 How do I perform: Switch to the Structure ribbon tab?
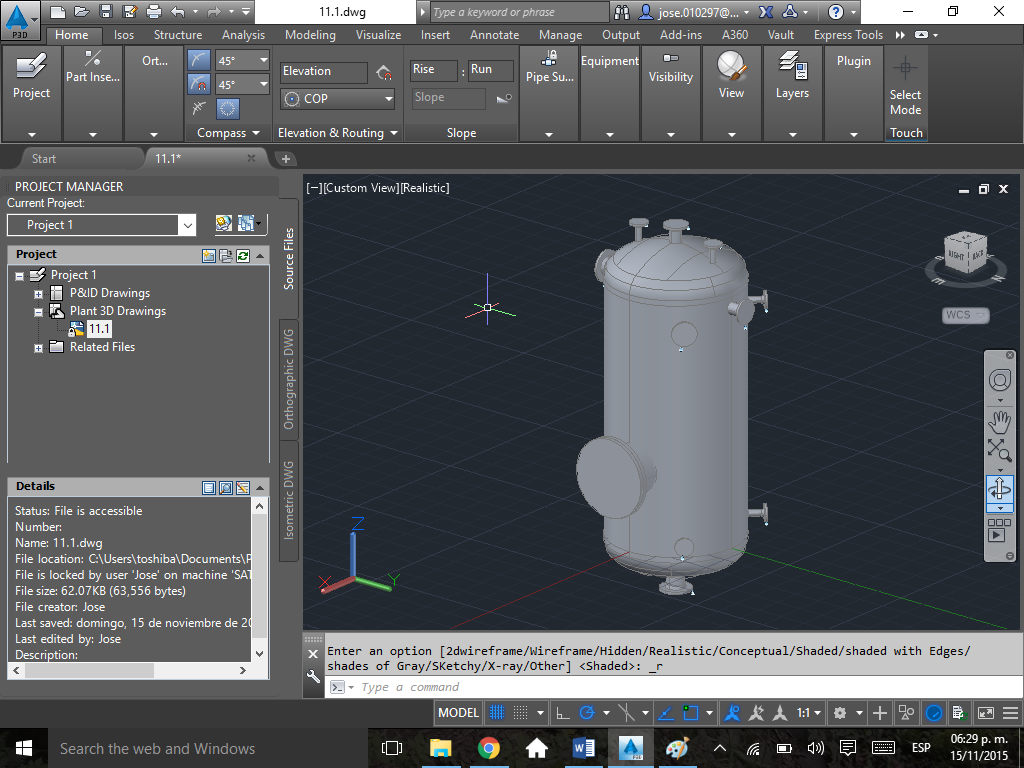(178, 35)
